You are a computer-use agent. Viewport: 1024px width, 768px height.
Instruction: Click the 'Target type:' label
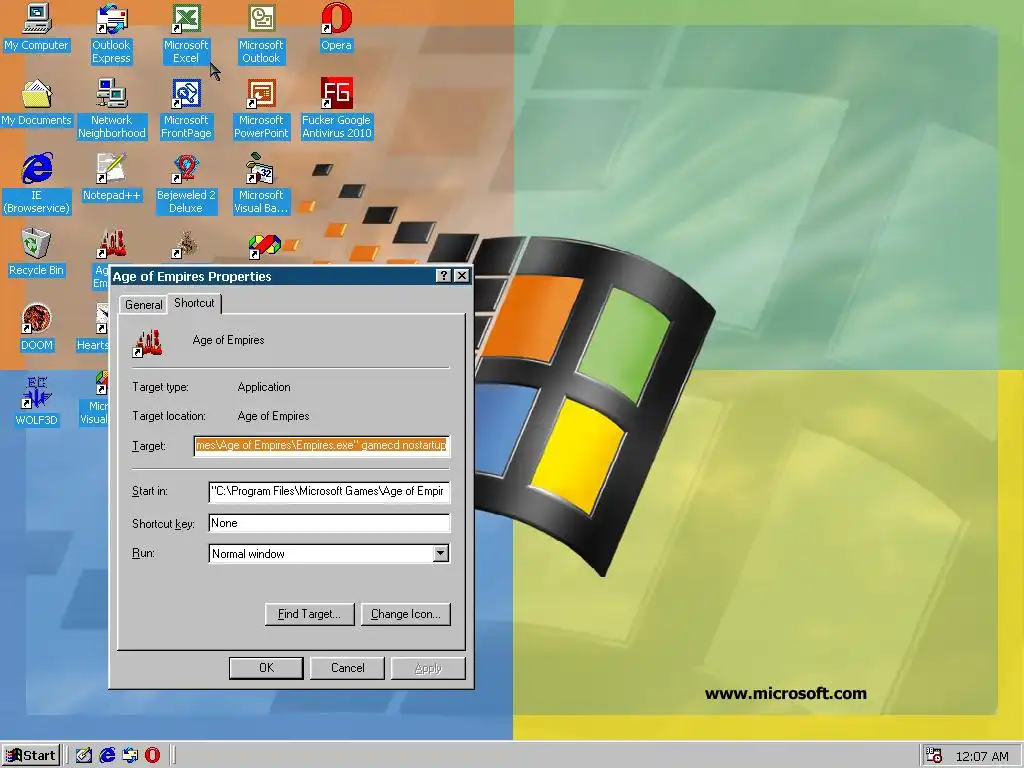click(160, 387)
